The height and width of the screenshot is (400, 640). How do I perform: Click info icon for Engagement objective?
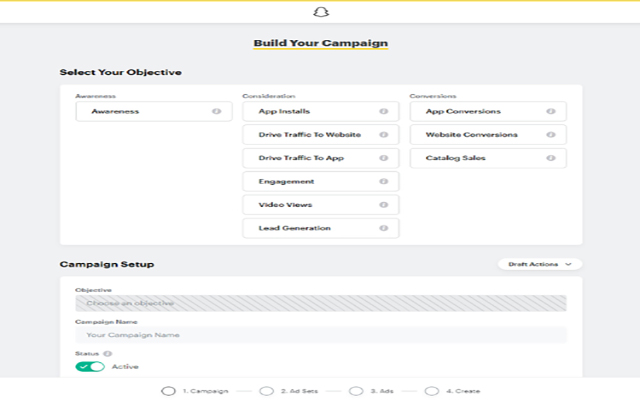[x=383, y=182]
